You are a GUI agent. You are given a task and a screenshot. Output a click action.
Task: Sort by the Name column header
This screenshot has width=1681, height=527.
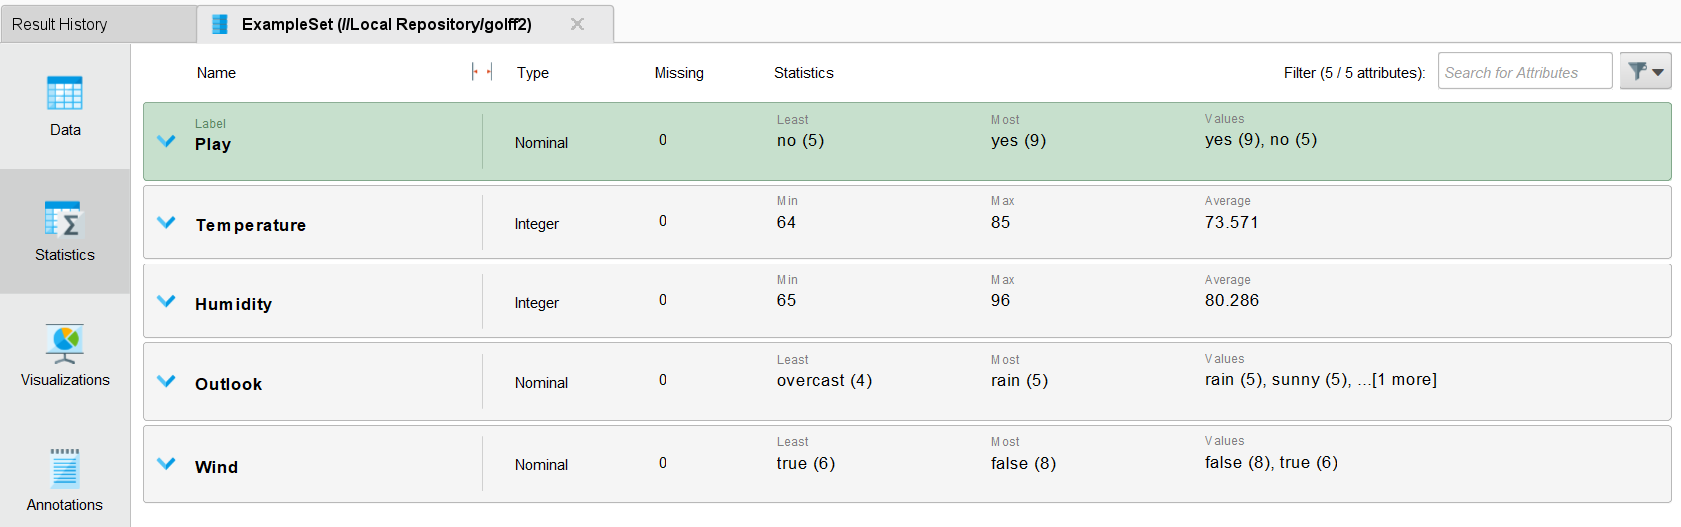click(x=216, y=73)
